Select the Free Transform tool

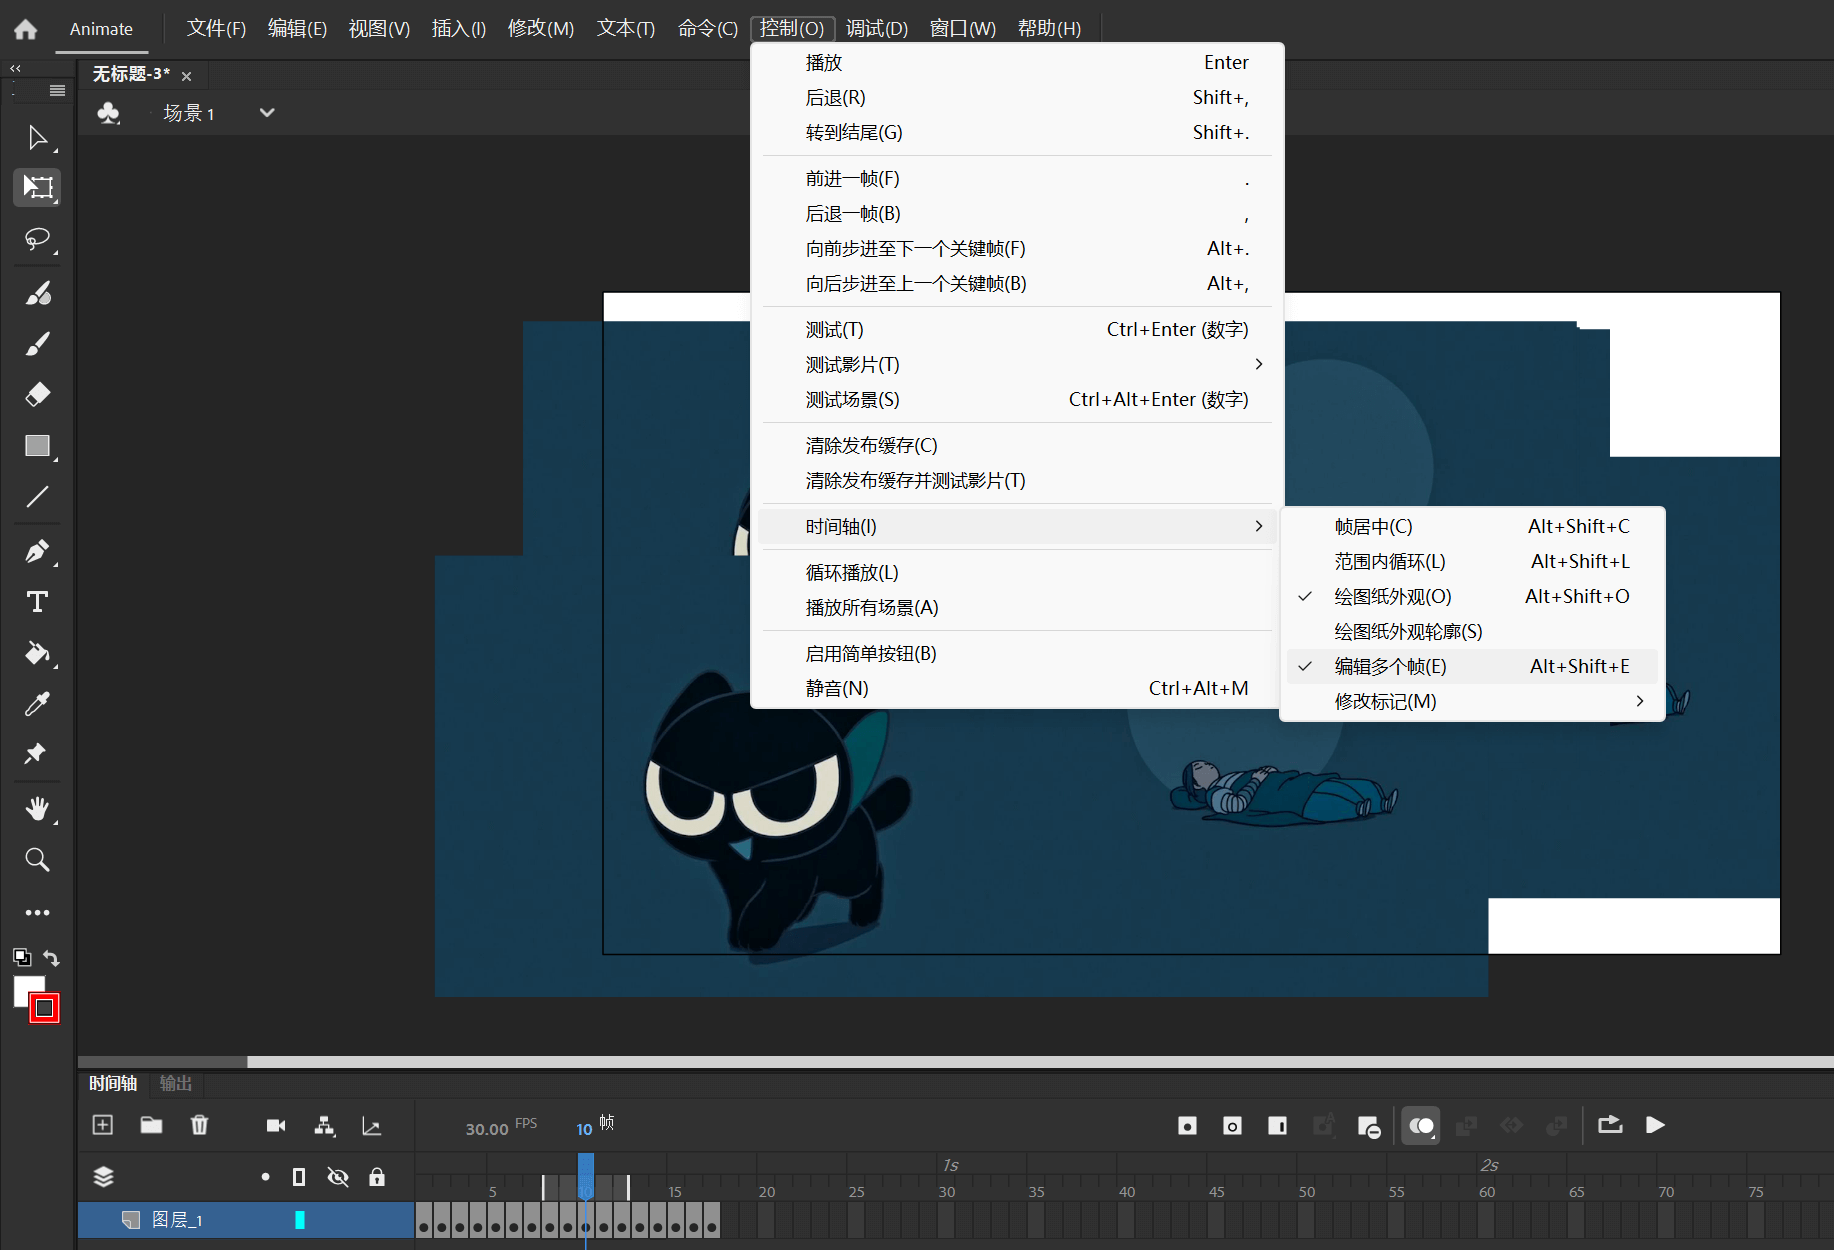click(x=37, y=187)
